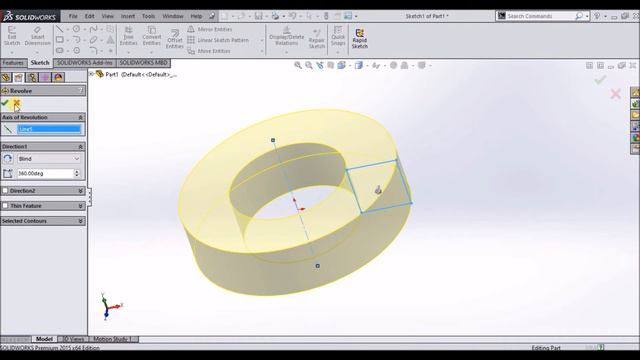Switch to the Motion Study 1 tab
640x360 pixels.
pos(112,339)
